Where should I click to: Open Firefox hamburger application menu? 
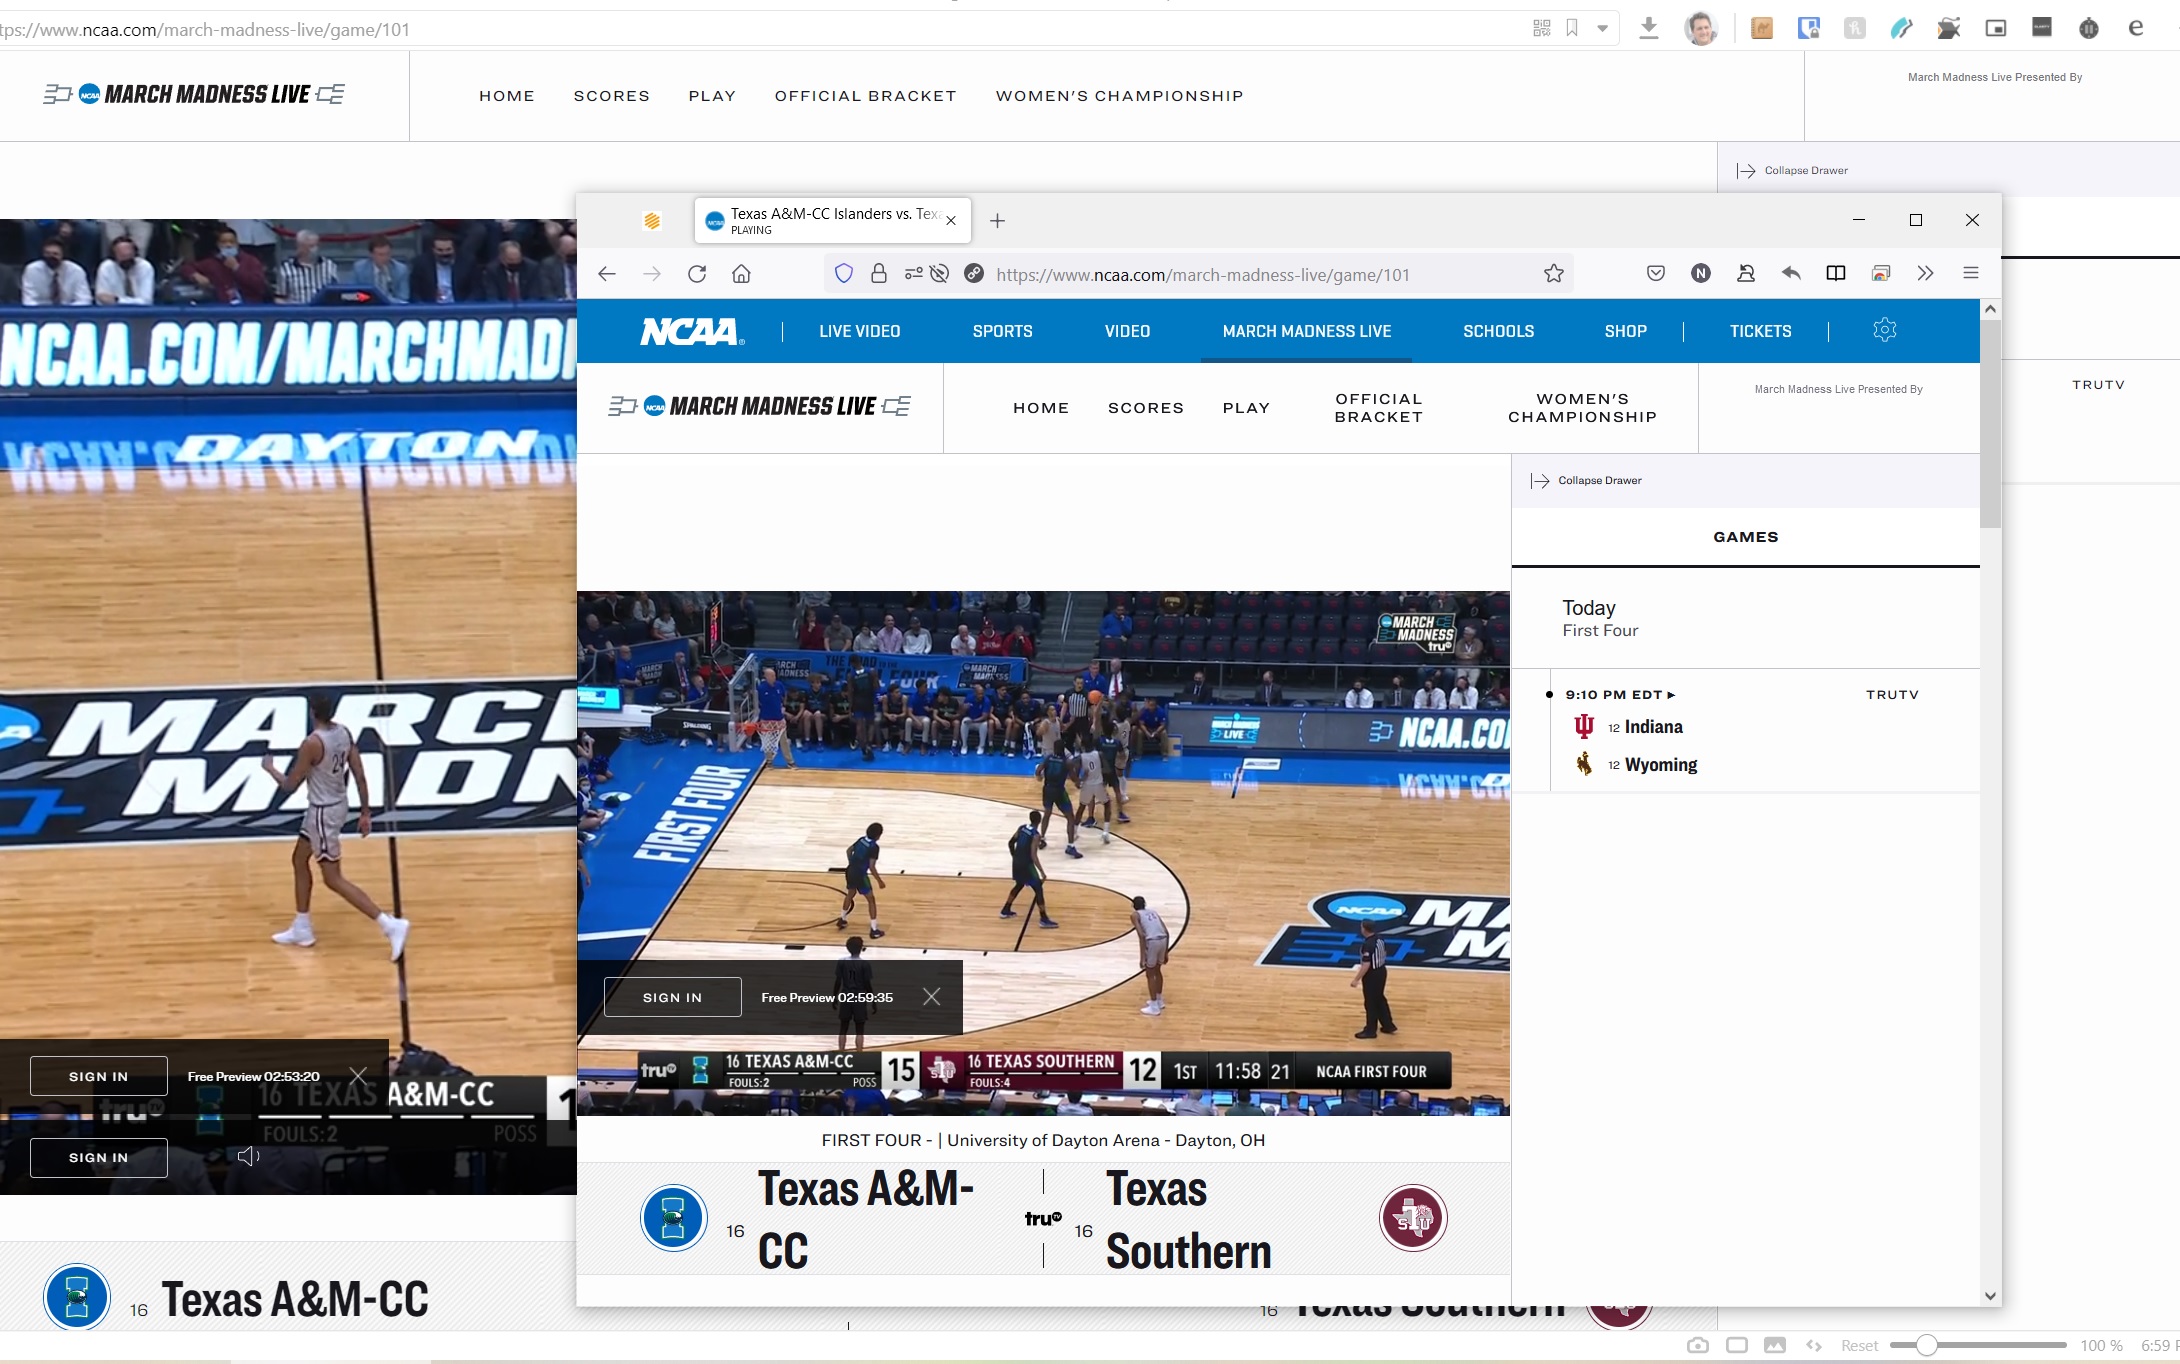(1971, 273)
